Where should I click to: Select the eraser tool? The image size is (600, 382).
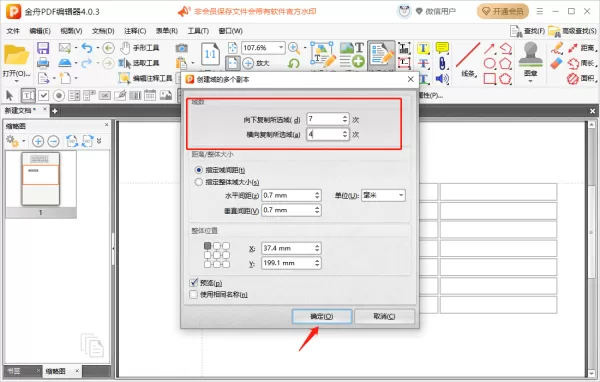(x=557, y=63)
